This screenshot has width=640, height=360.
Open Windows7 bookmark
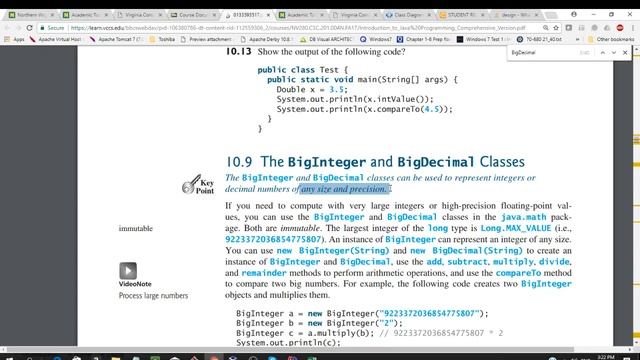(376, 39)
